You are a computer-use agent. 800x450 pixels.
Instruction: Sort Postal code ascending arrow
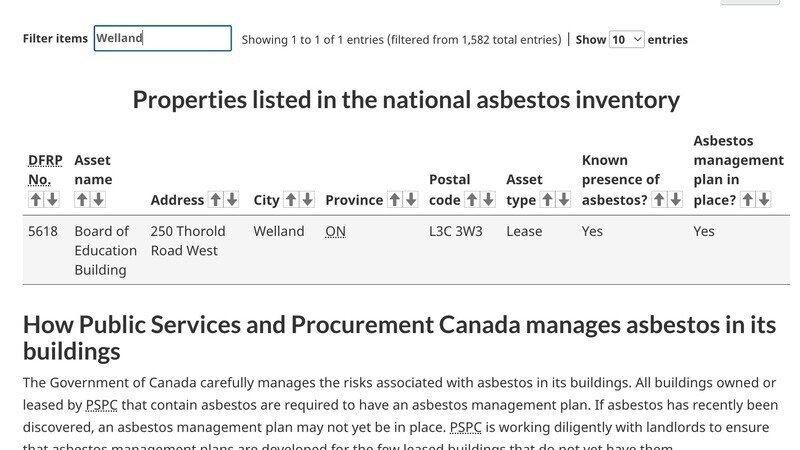(472, 199)
